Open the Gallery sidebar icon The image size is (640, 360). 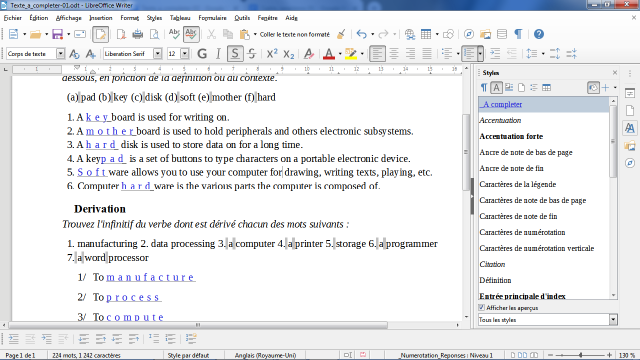tap(630, 146)
